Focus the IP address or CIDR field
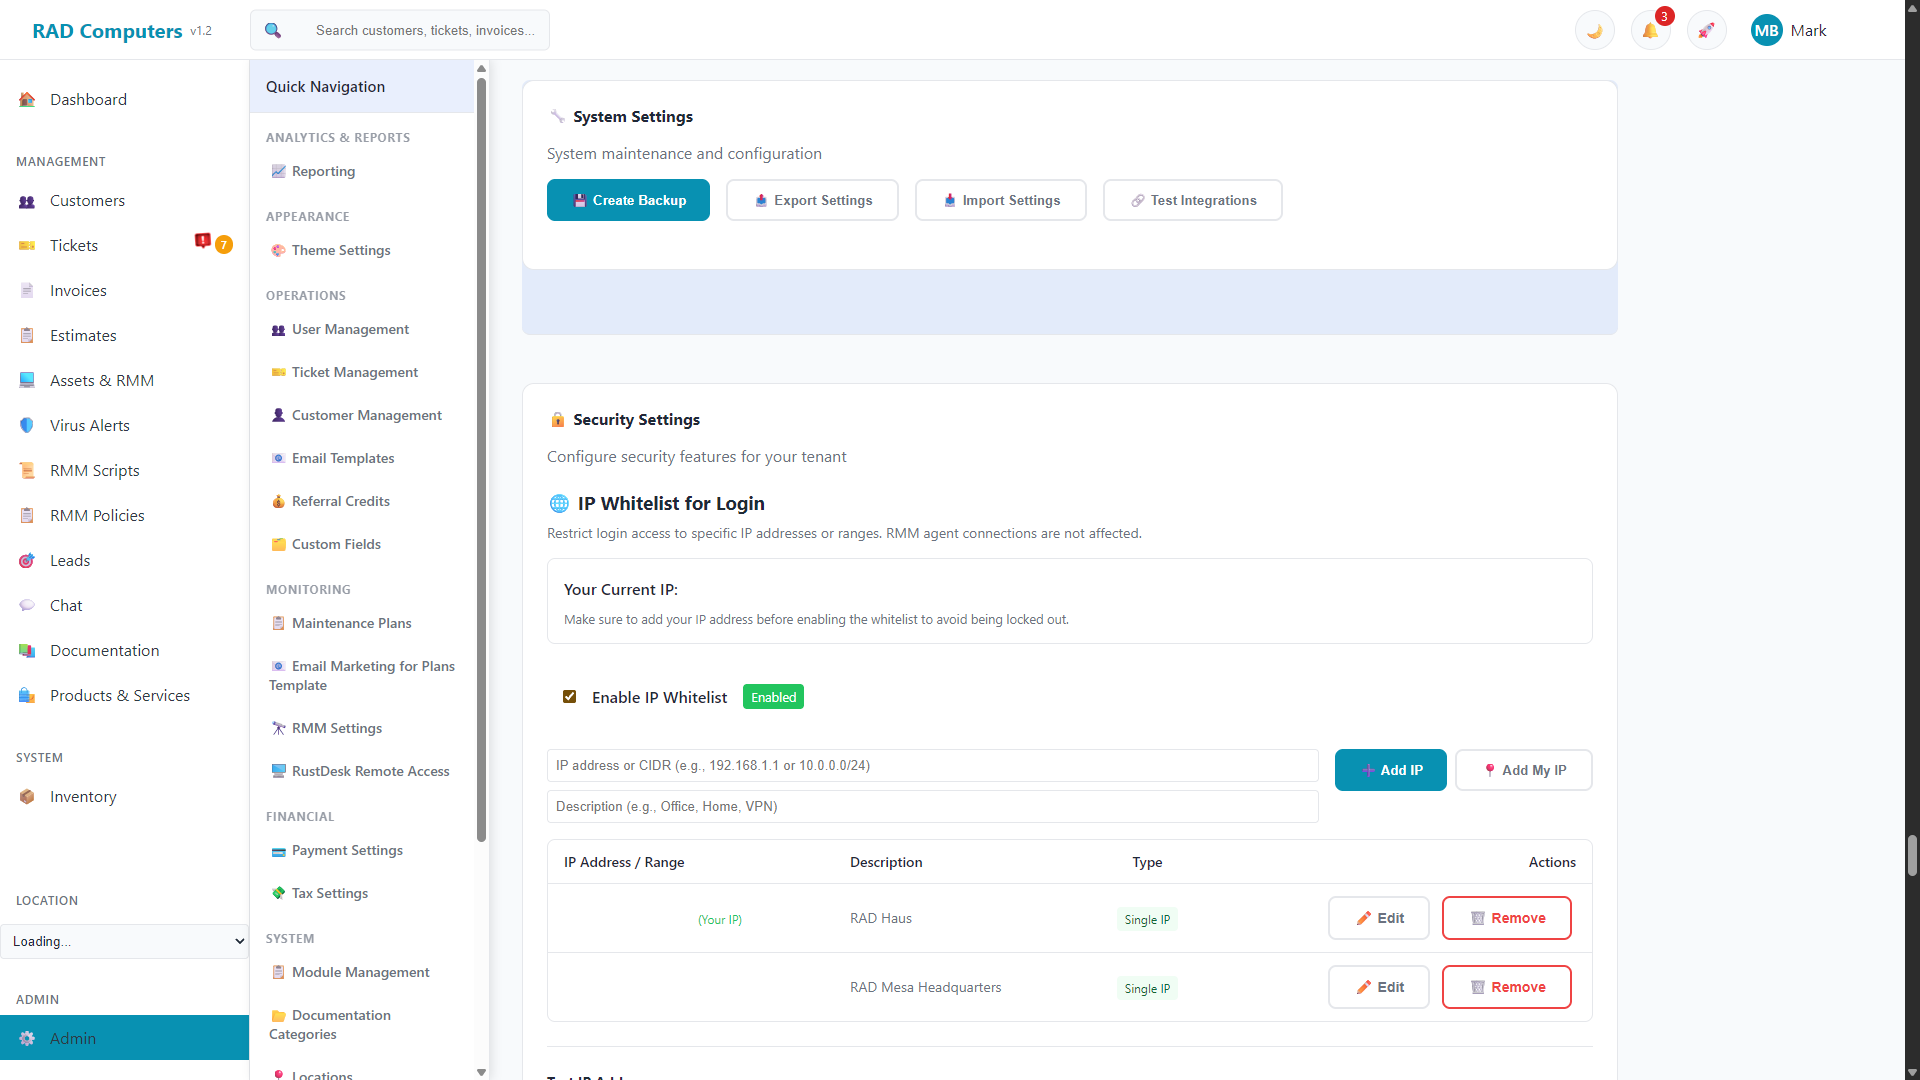Image resolution: width=1920 pixels, height=1080 pixels. pos(932,765)
